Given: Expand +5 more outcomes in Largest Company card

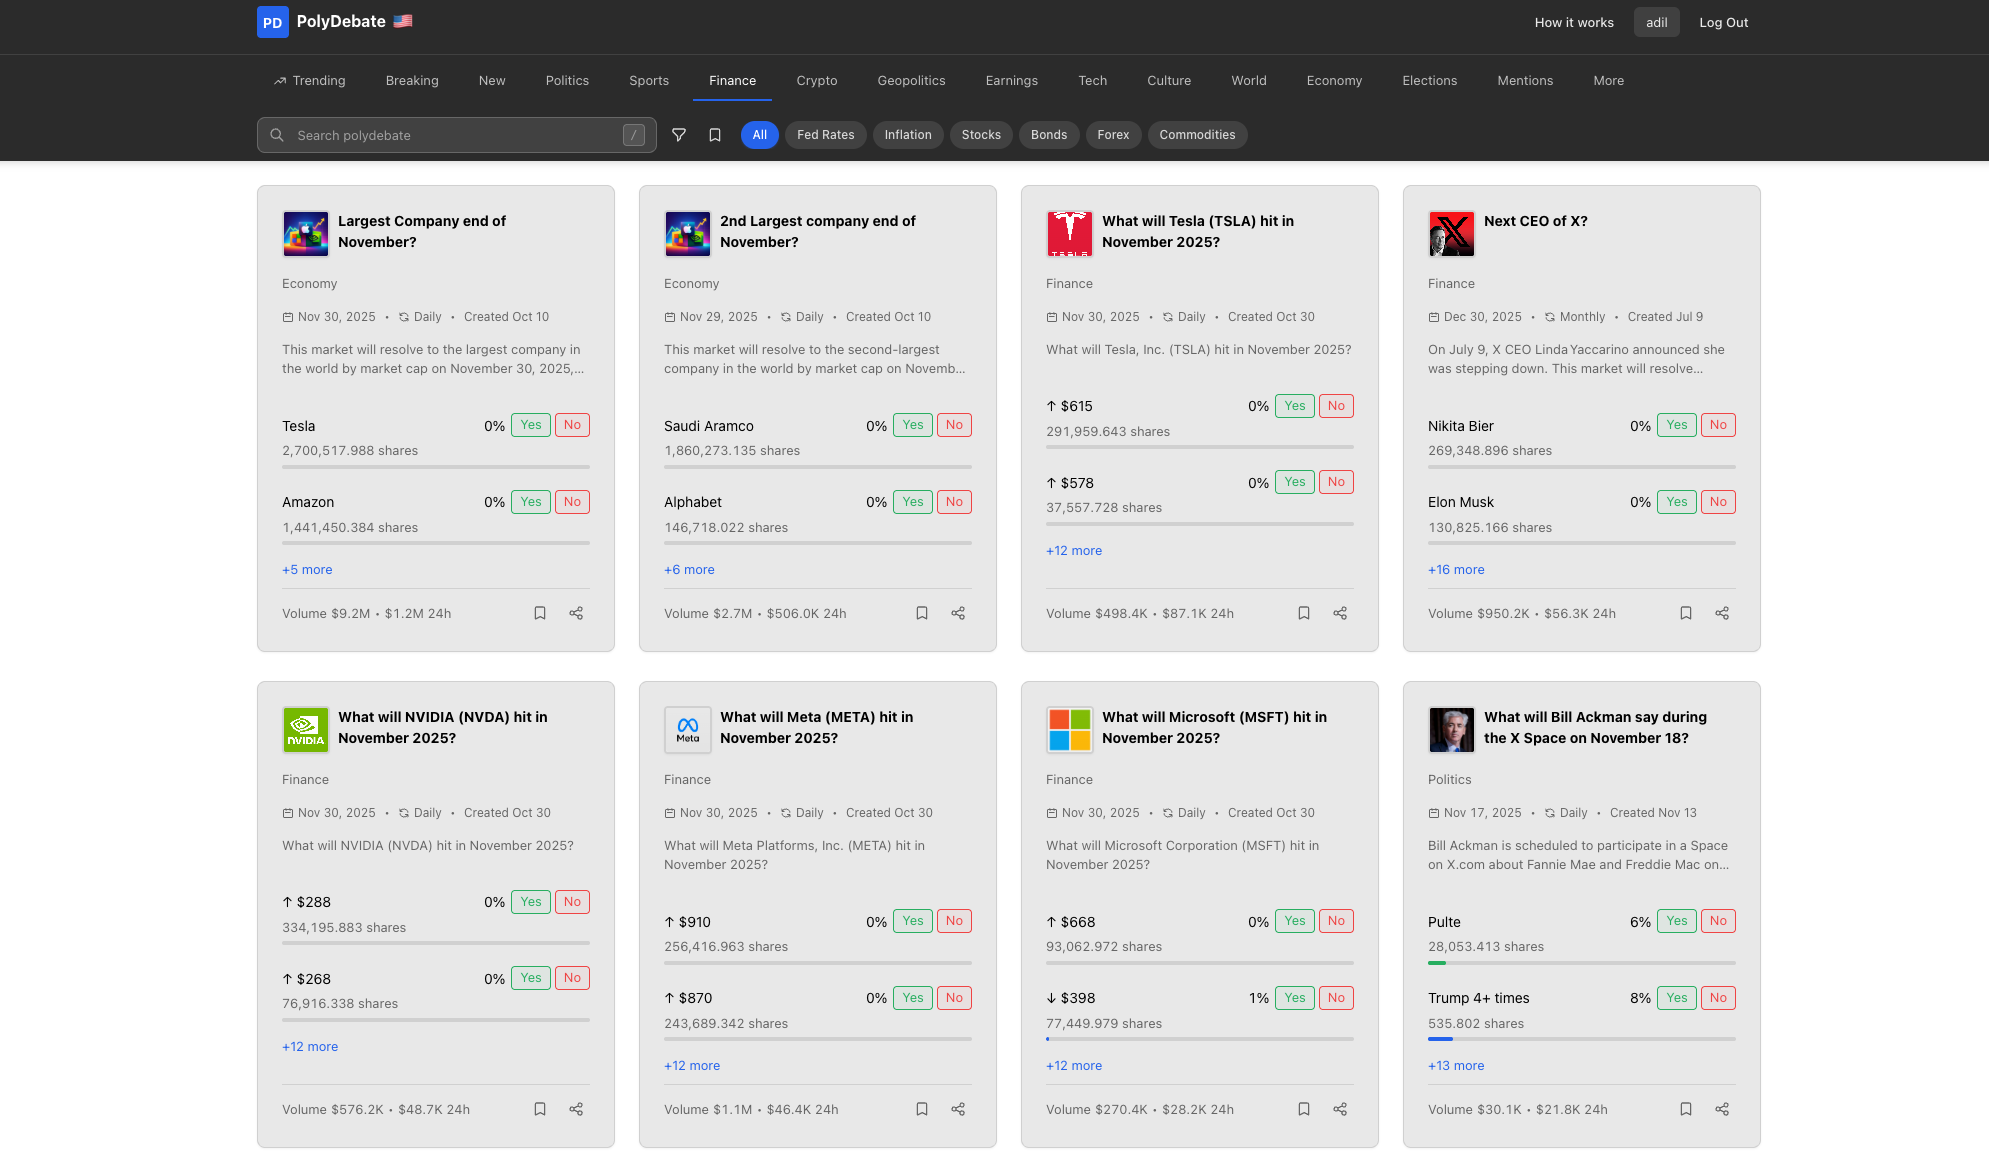Looking at the screenshot, I should (307, 570).
